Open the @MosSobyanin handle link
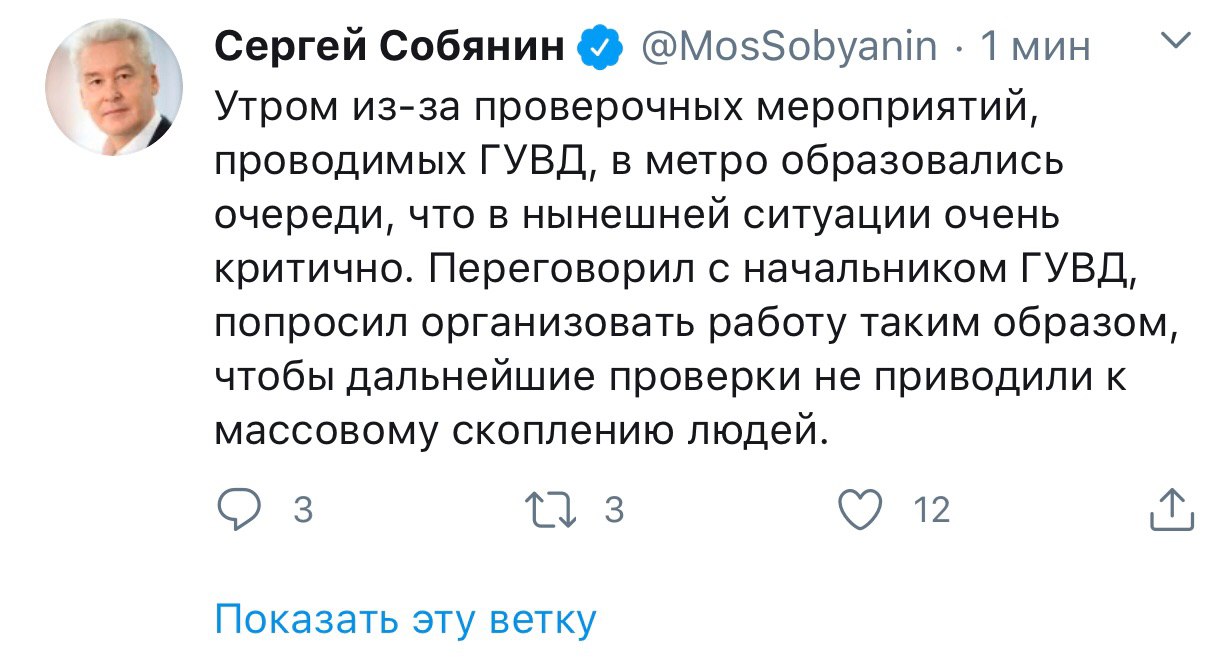 pos(788,46)
